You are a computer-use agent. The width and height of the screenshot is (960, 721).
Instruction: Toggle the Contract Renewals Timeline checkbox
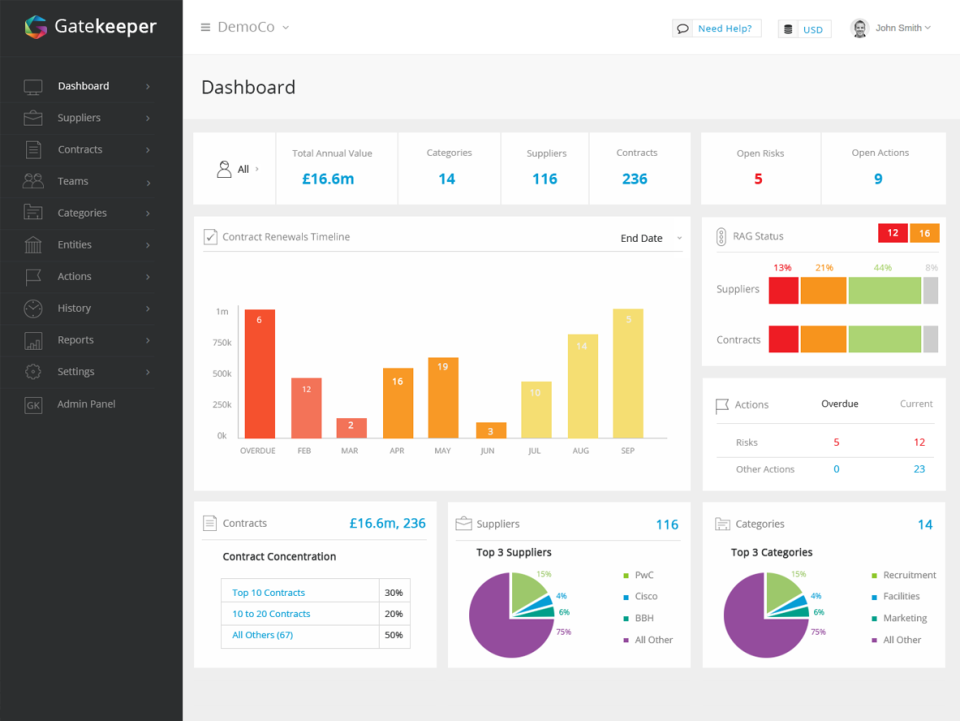(210, 237)
